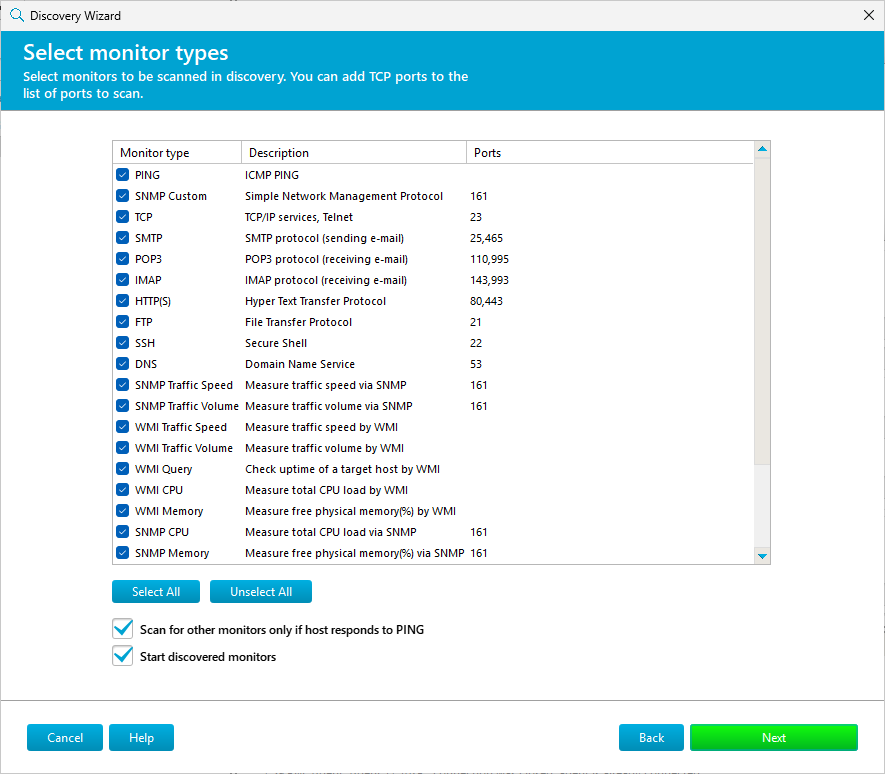Toggle the POP3 monitor checkbox
Screen dimensions: 885x774
point(122,259)
